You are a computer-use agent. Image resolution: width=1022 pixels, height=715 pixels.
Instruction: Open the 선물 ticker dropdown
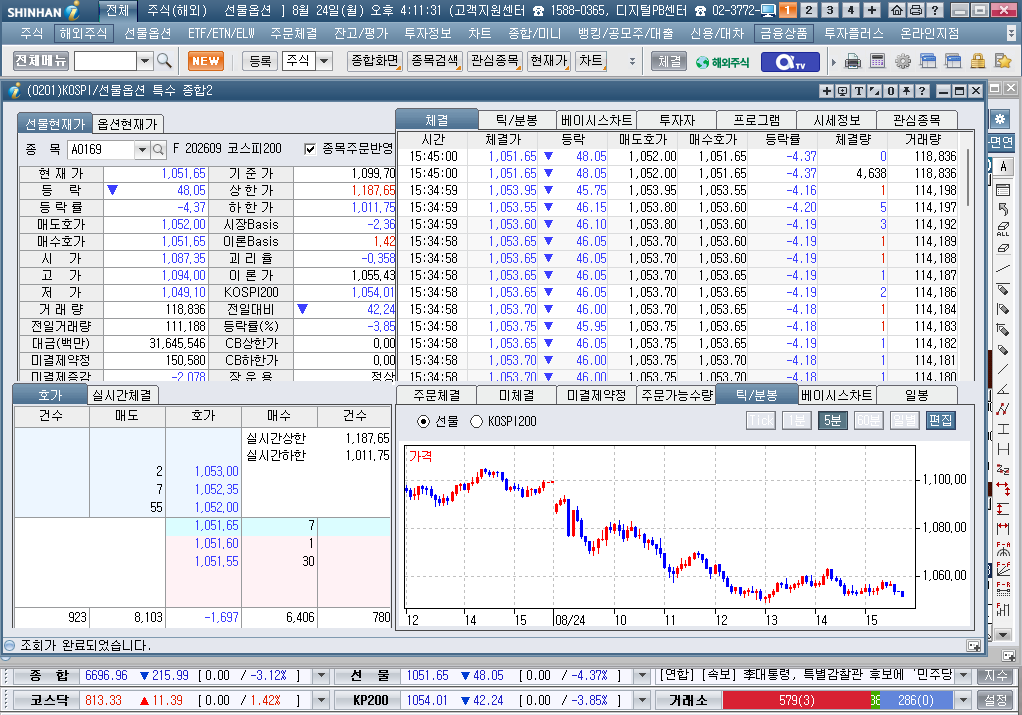pyautogui.click(x=643, y=676)
